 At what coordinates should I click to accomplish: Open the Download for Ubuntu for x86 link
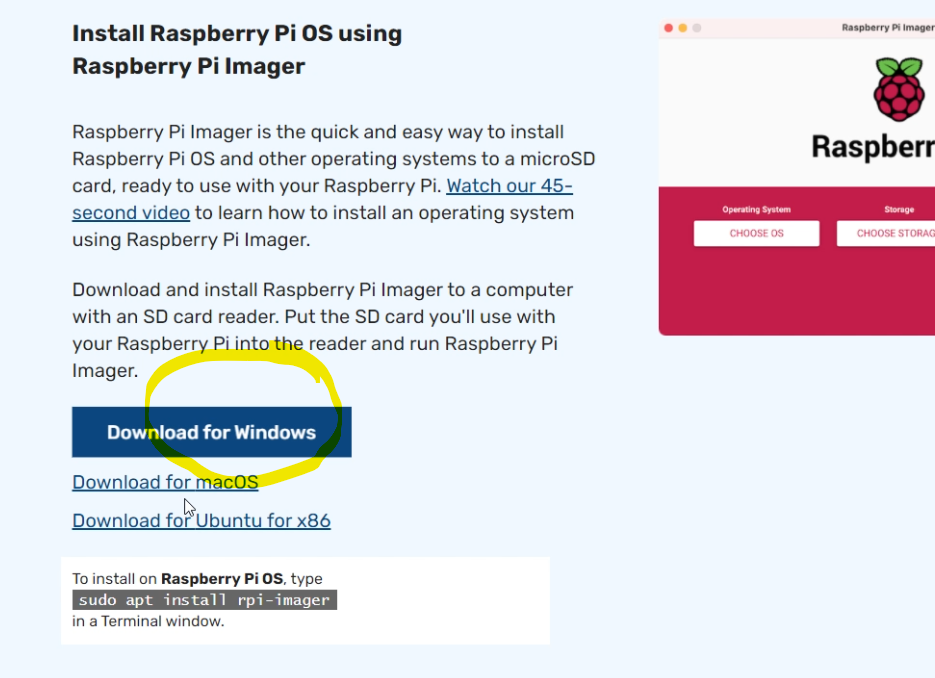click(202, 521)
